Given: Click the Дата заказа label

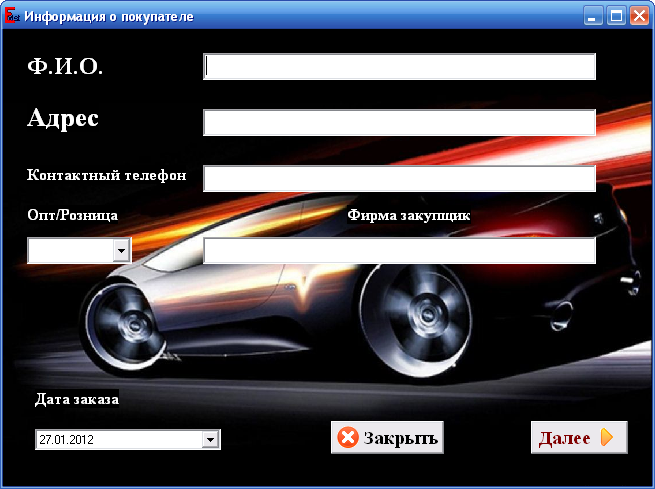Looking at the screenshot, I should [77, 399].
